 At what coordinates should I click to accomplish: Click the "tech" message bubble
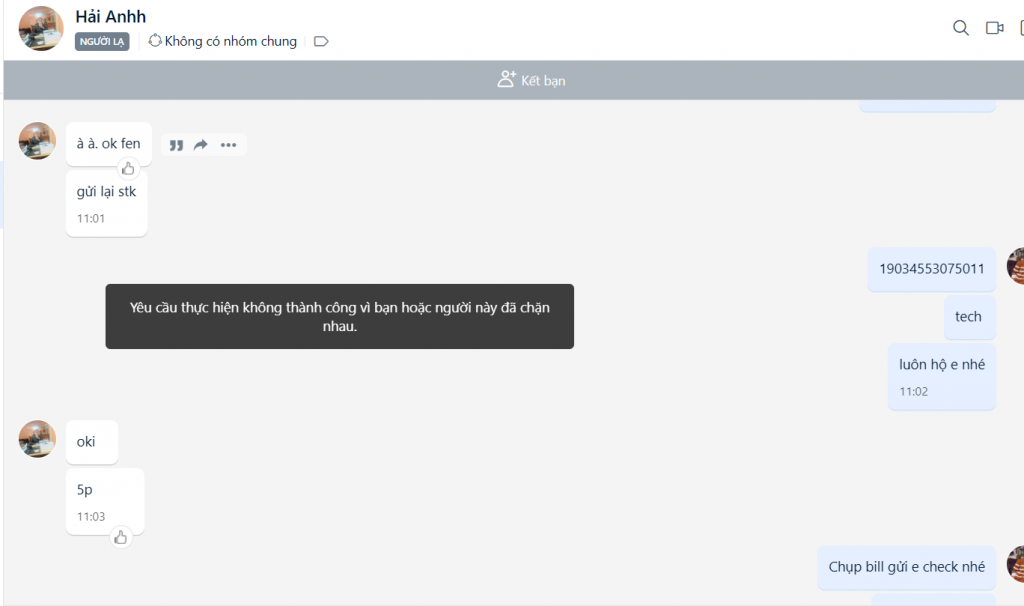968,317
